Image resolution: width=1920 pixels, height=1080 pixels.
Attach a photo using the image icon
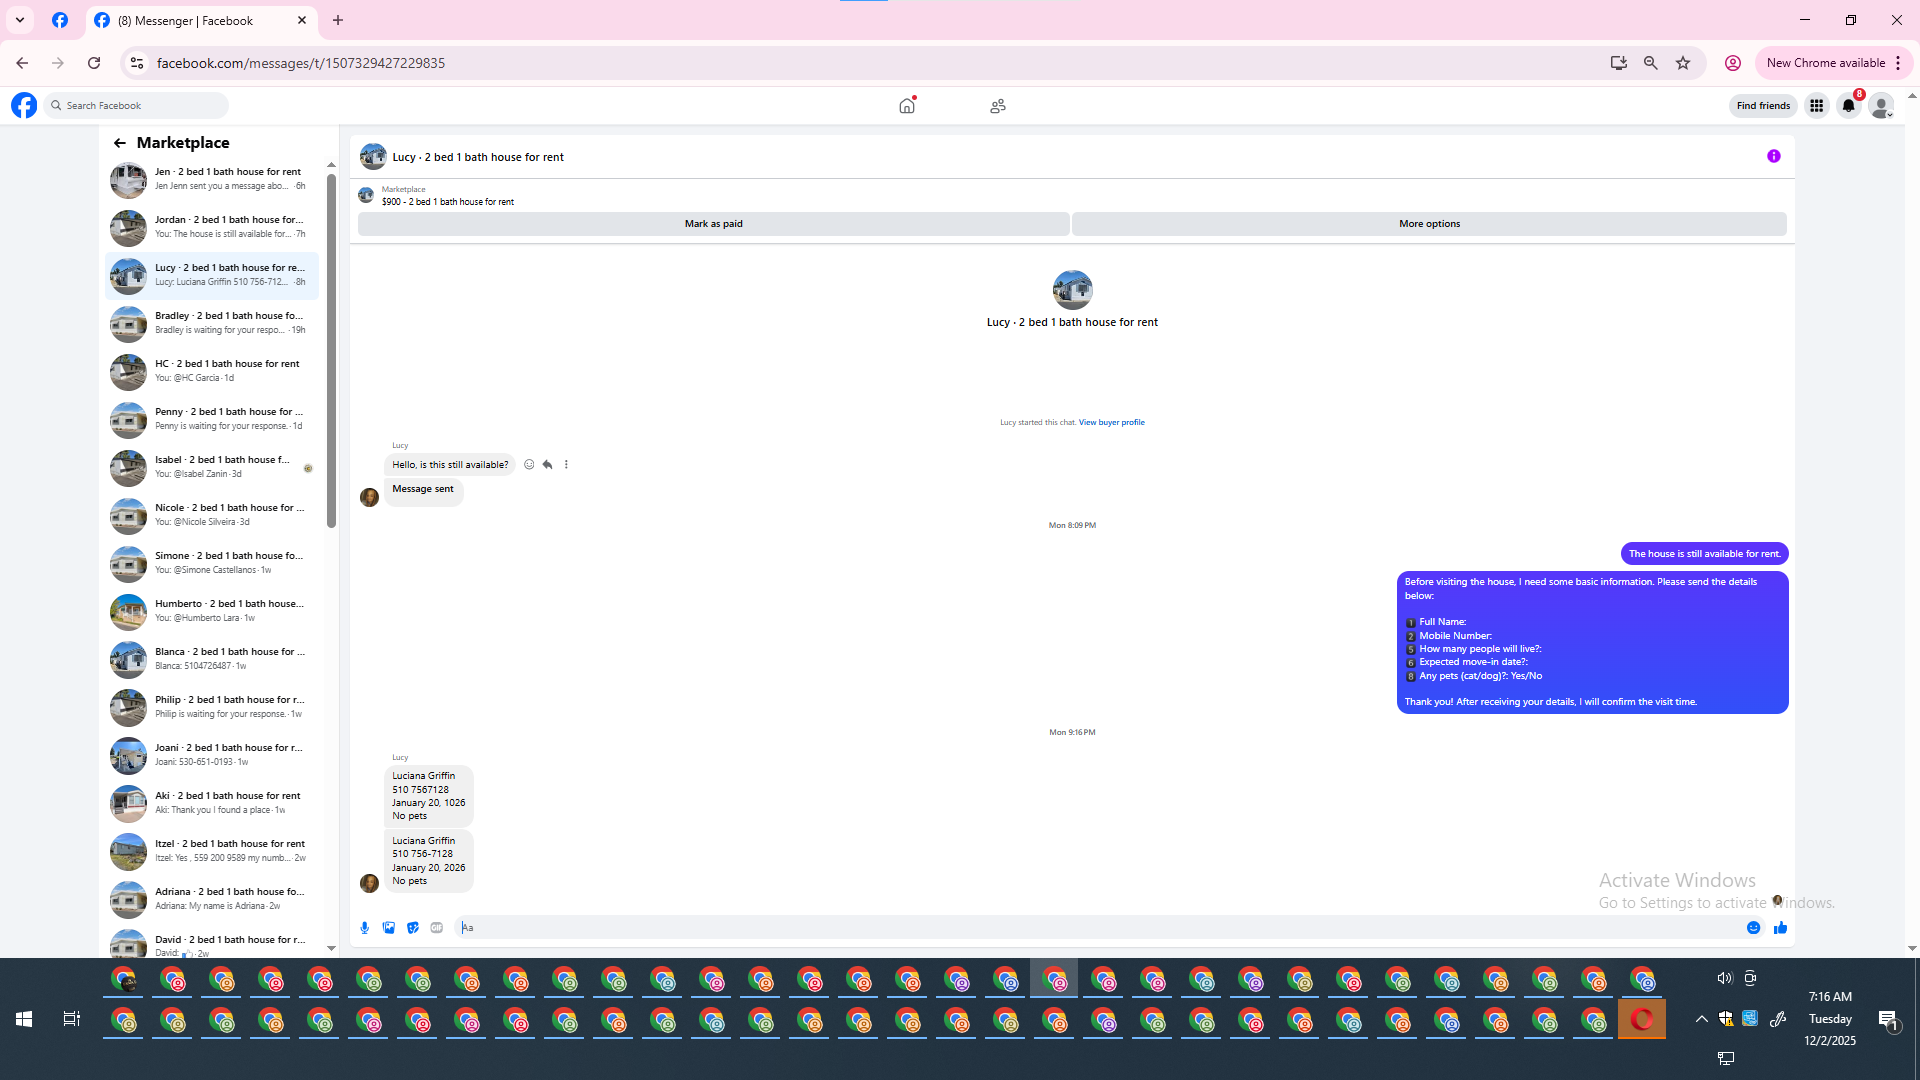[x=389, y=928]
